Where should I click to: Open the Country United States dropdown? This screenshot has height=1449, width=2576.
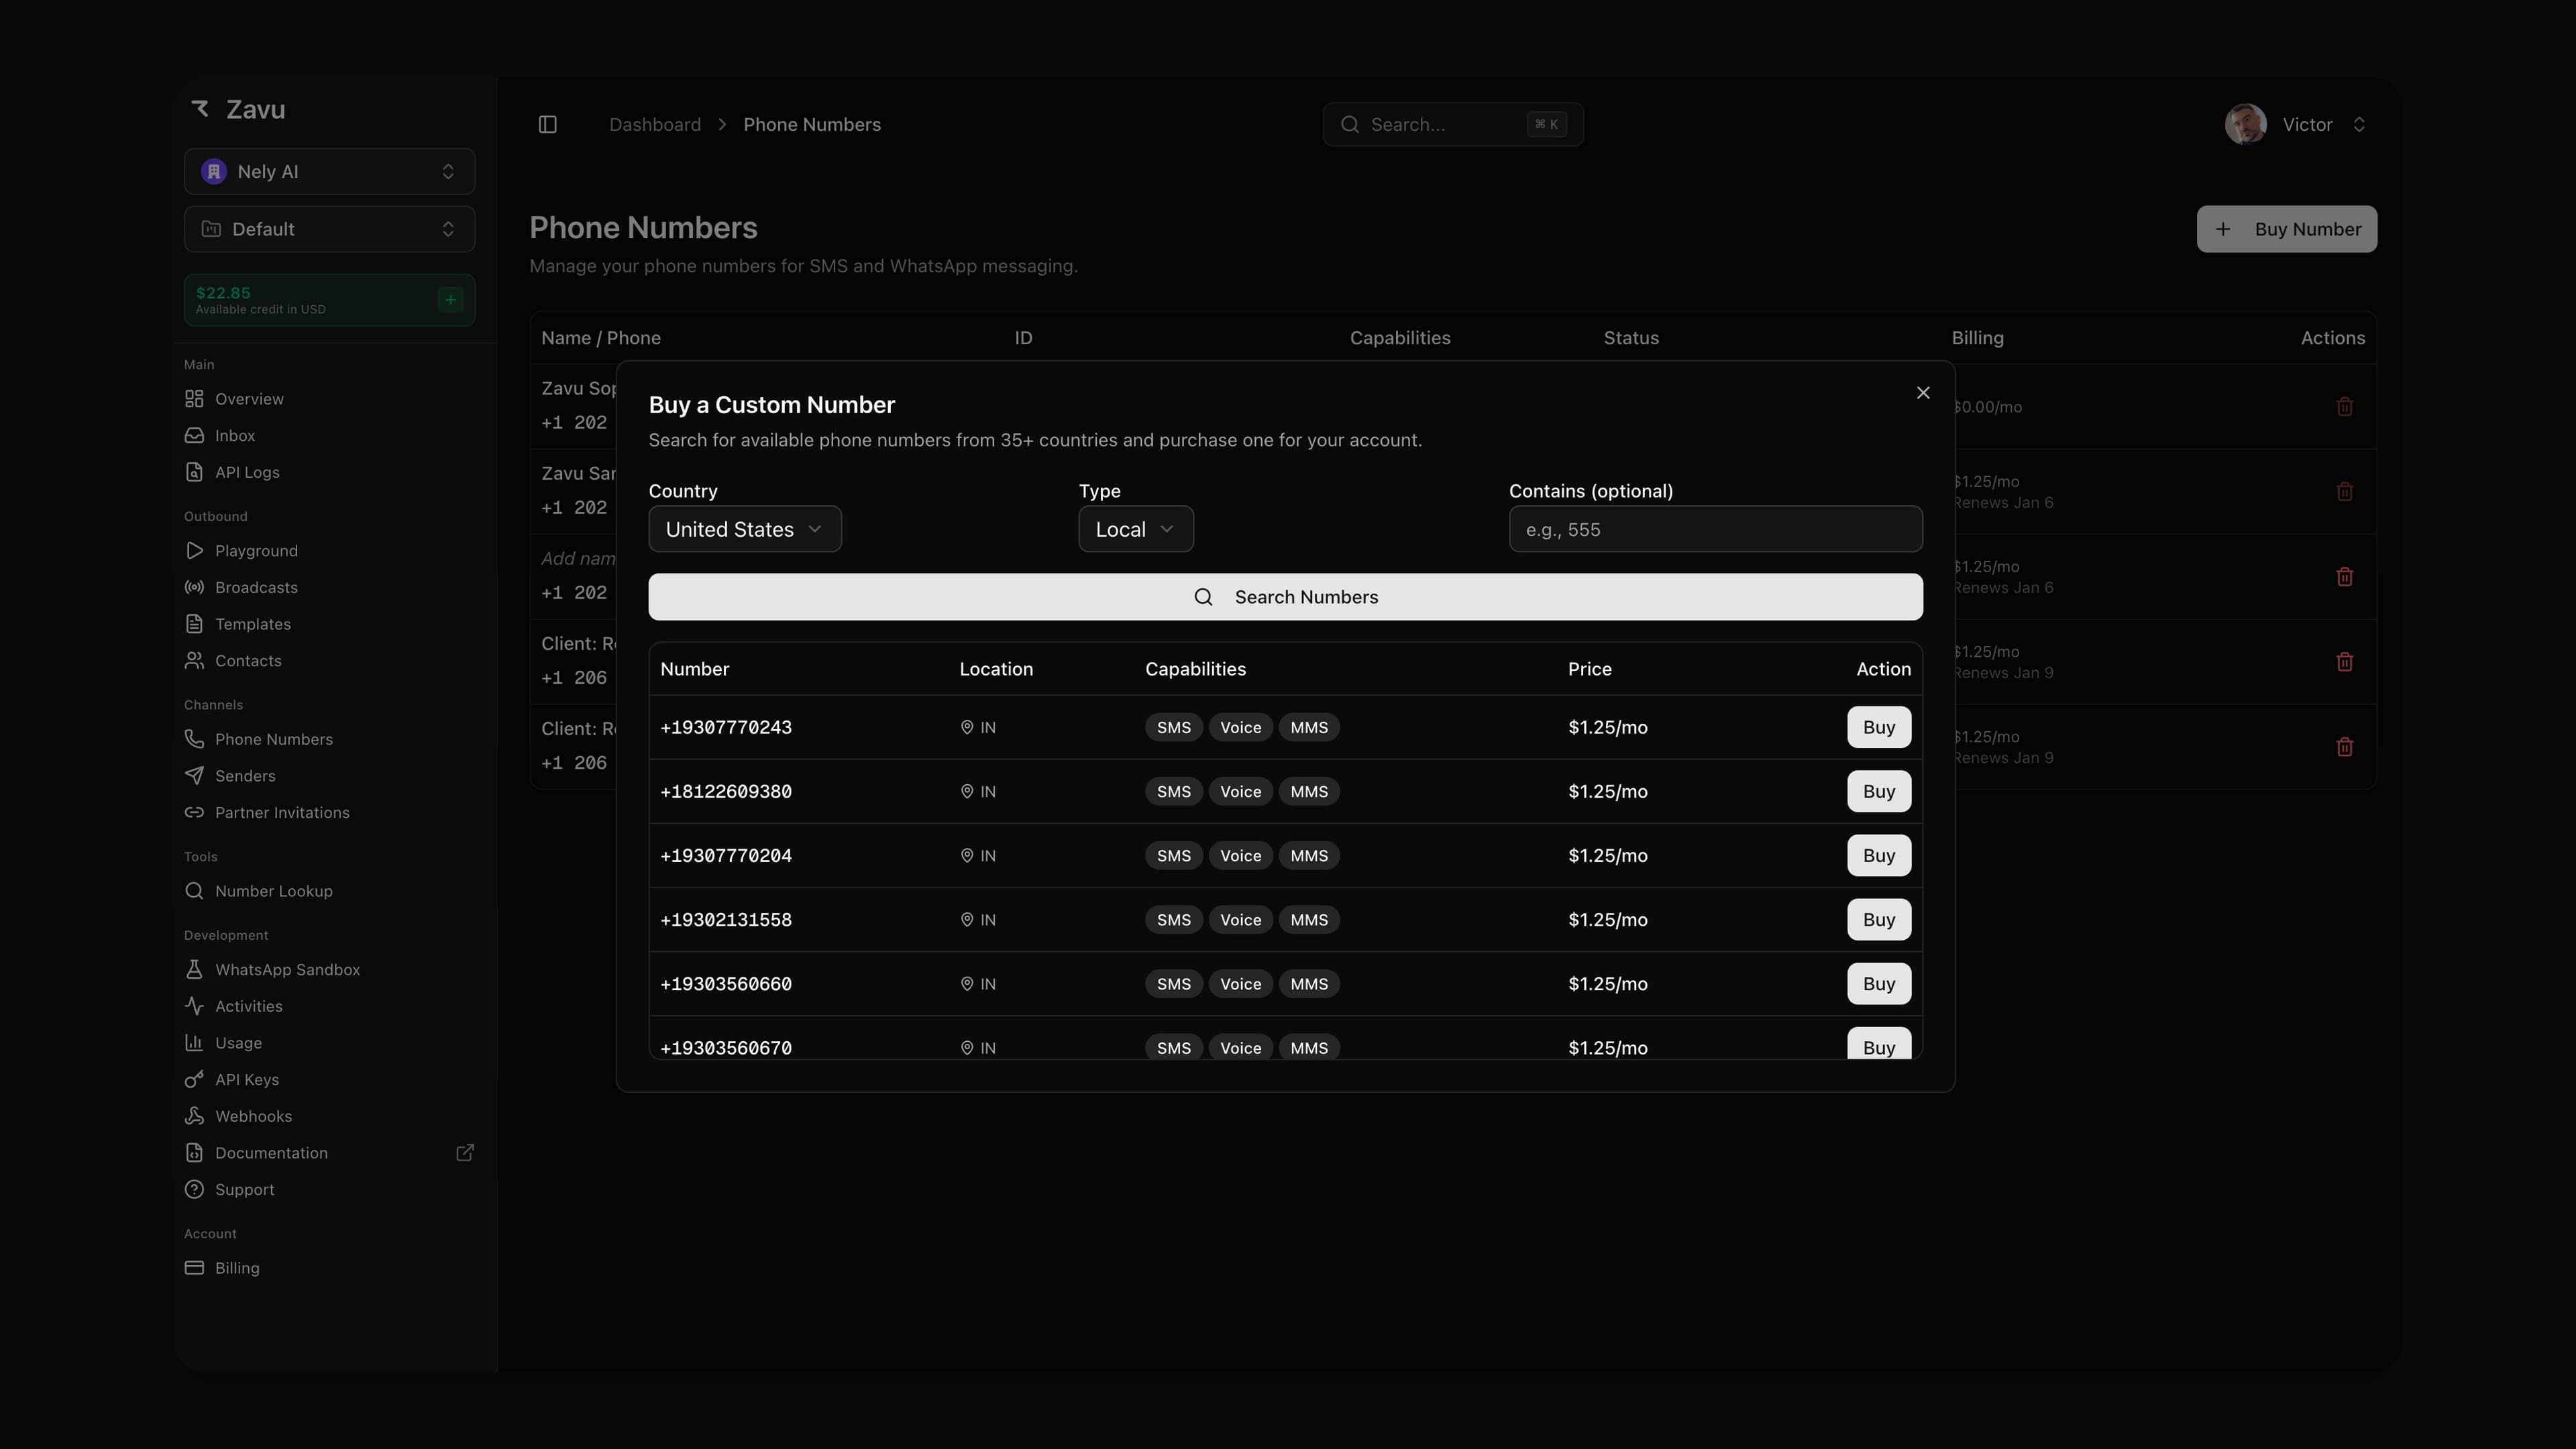click(x=744, y=529)
